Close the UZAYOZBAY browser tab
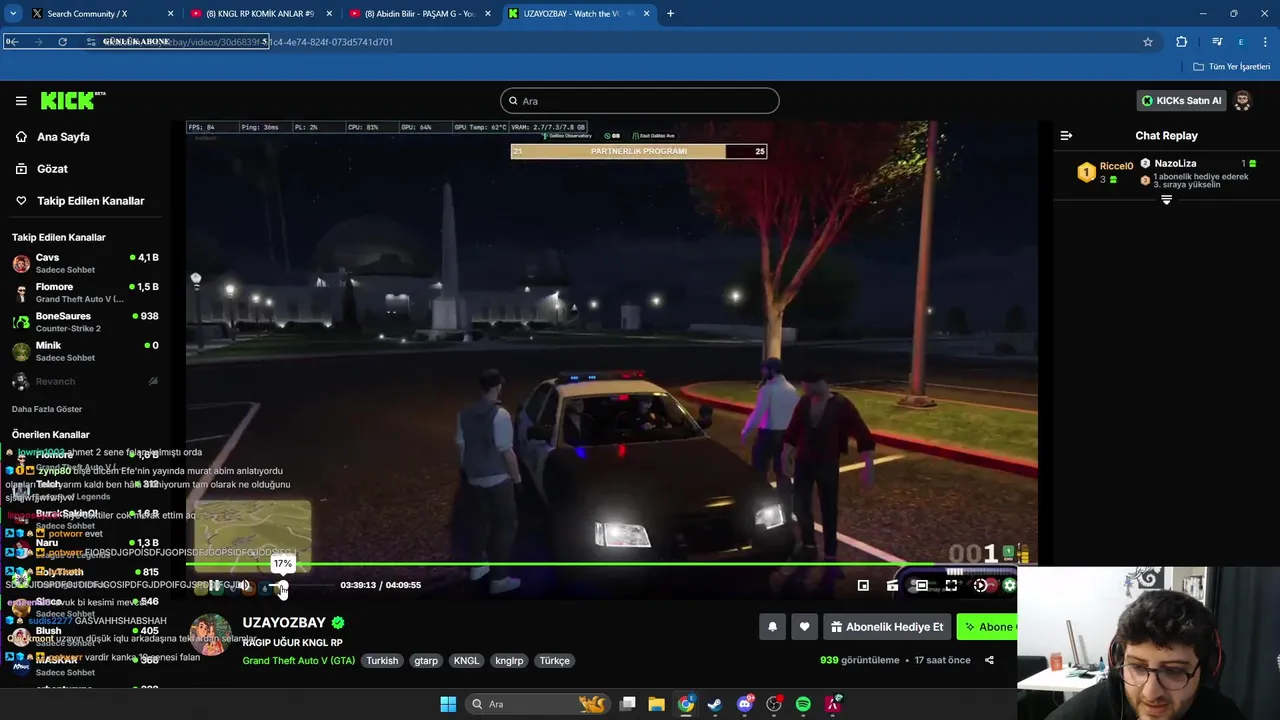Screen dimensions: 1280x720 647,14
